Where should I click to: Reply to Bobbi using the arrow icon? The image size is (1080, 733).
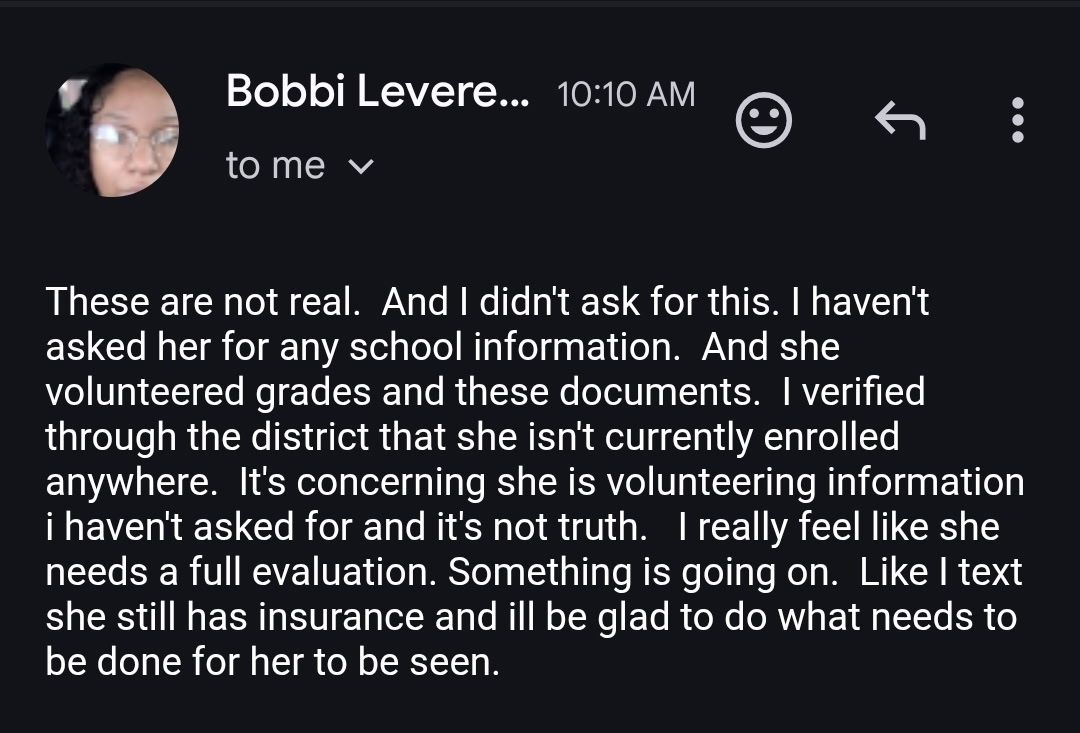900,120
